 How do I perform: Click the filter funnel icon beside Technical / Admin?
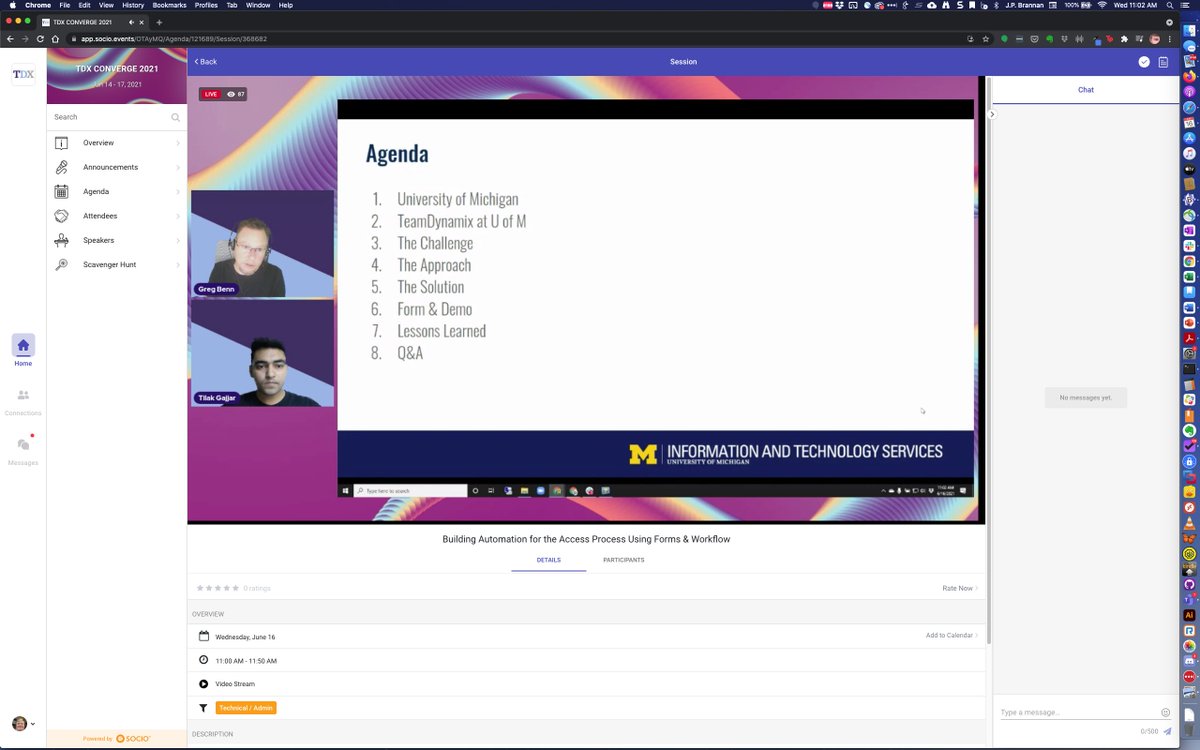click(203, 708)
